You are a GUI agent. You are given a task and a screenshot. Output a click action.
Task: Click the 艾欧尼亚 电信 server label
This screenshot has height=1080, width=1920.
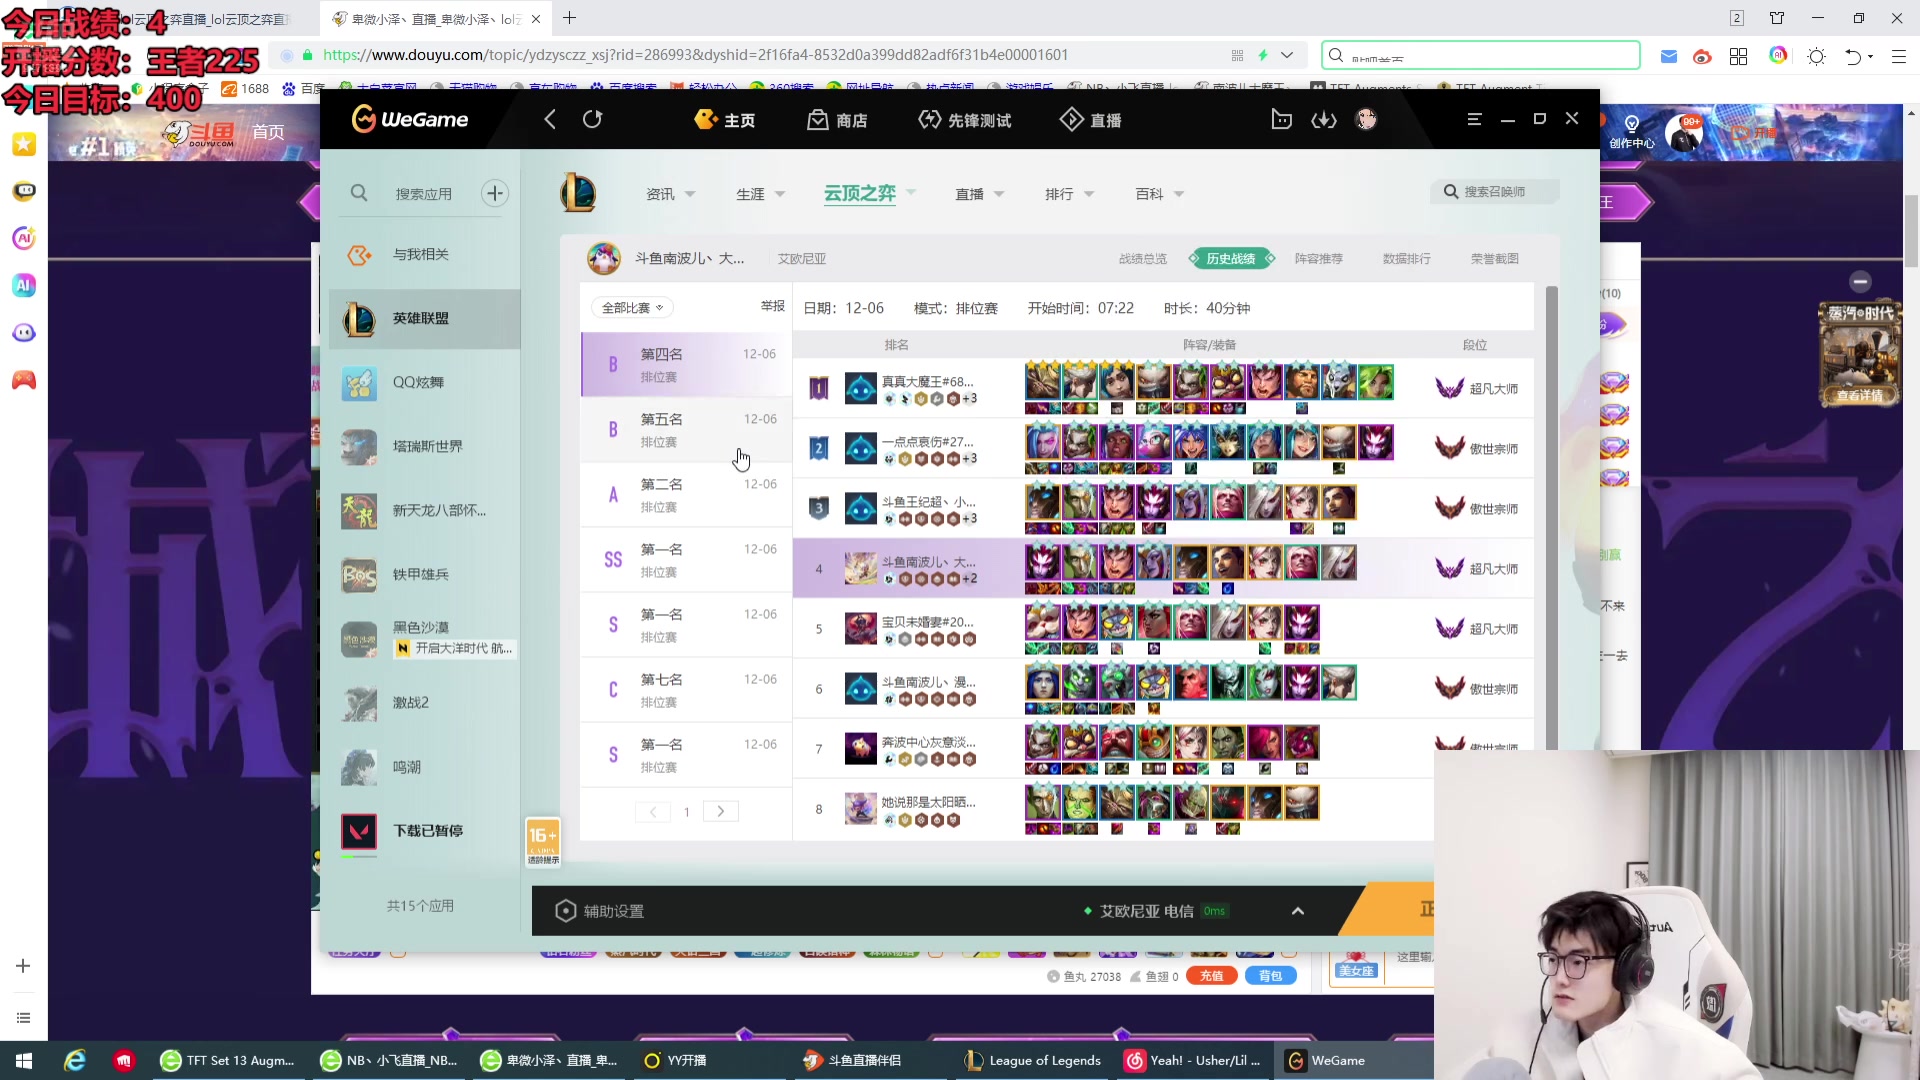point(1146,911)
